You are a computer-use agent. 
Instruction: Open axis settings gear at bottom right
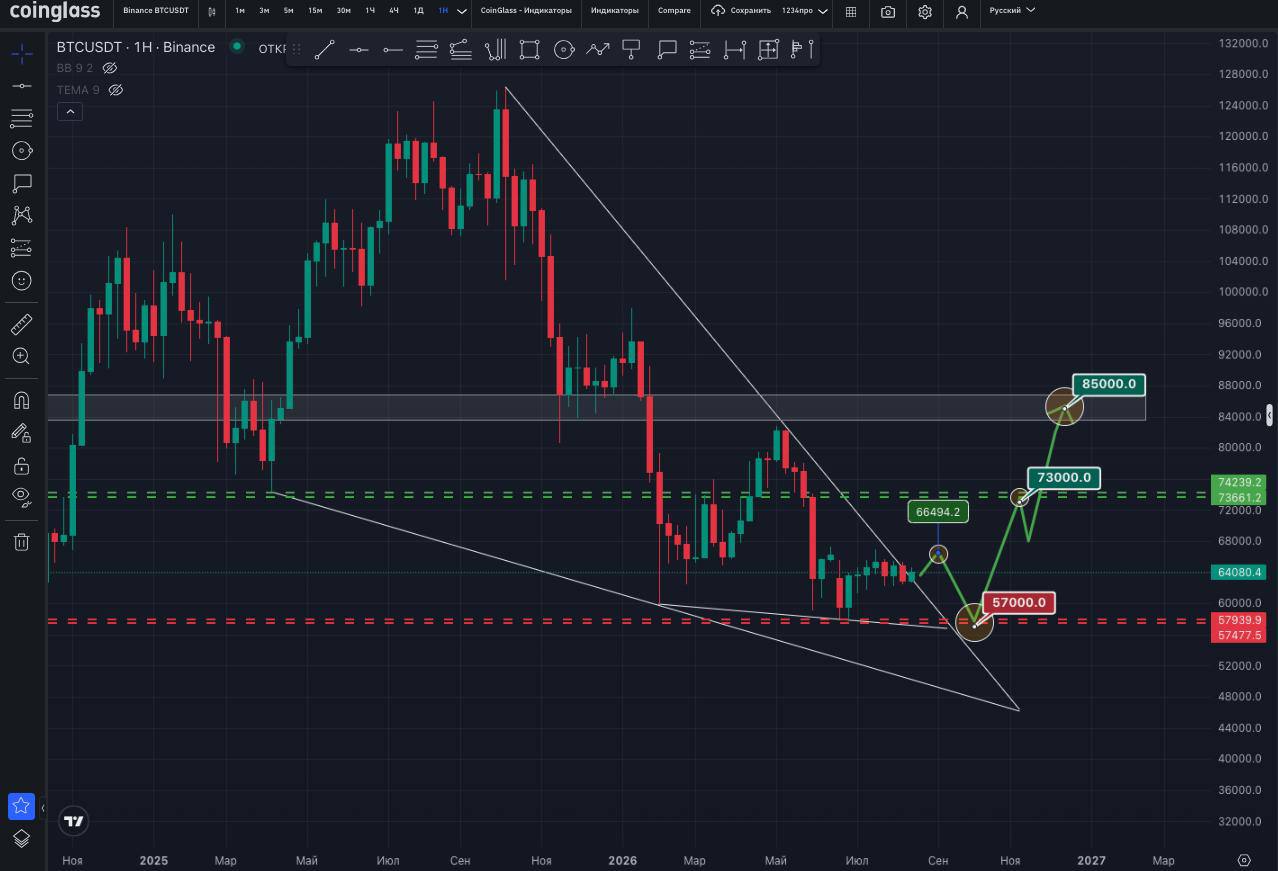pyautogui.click(x=1244, y=860)
